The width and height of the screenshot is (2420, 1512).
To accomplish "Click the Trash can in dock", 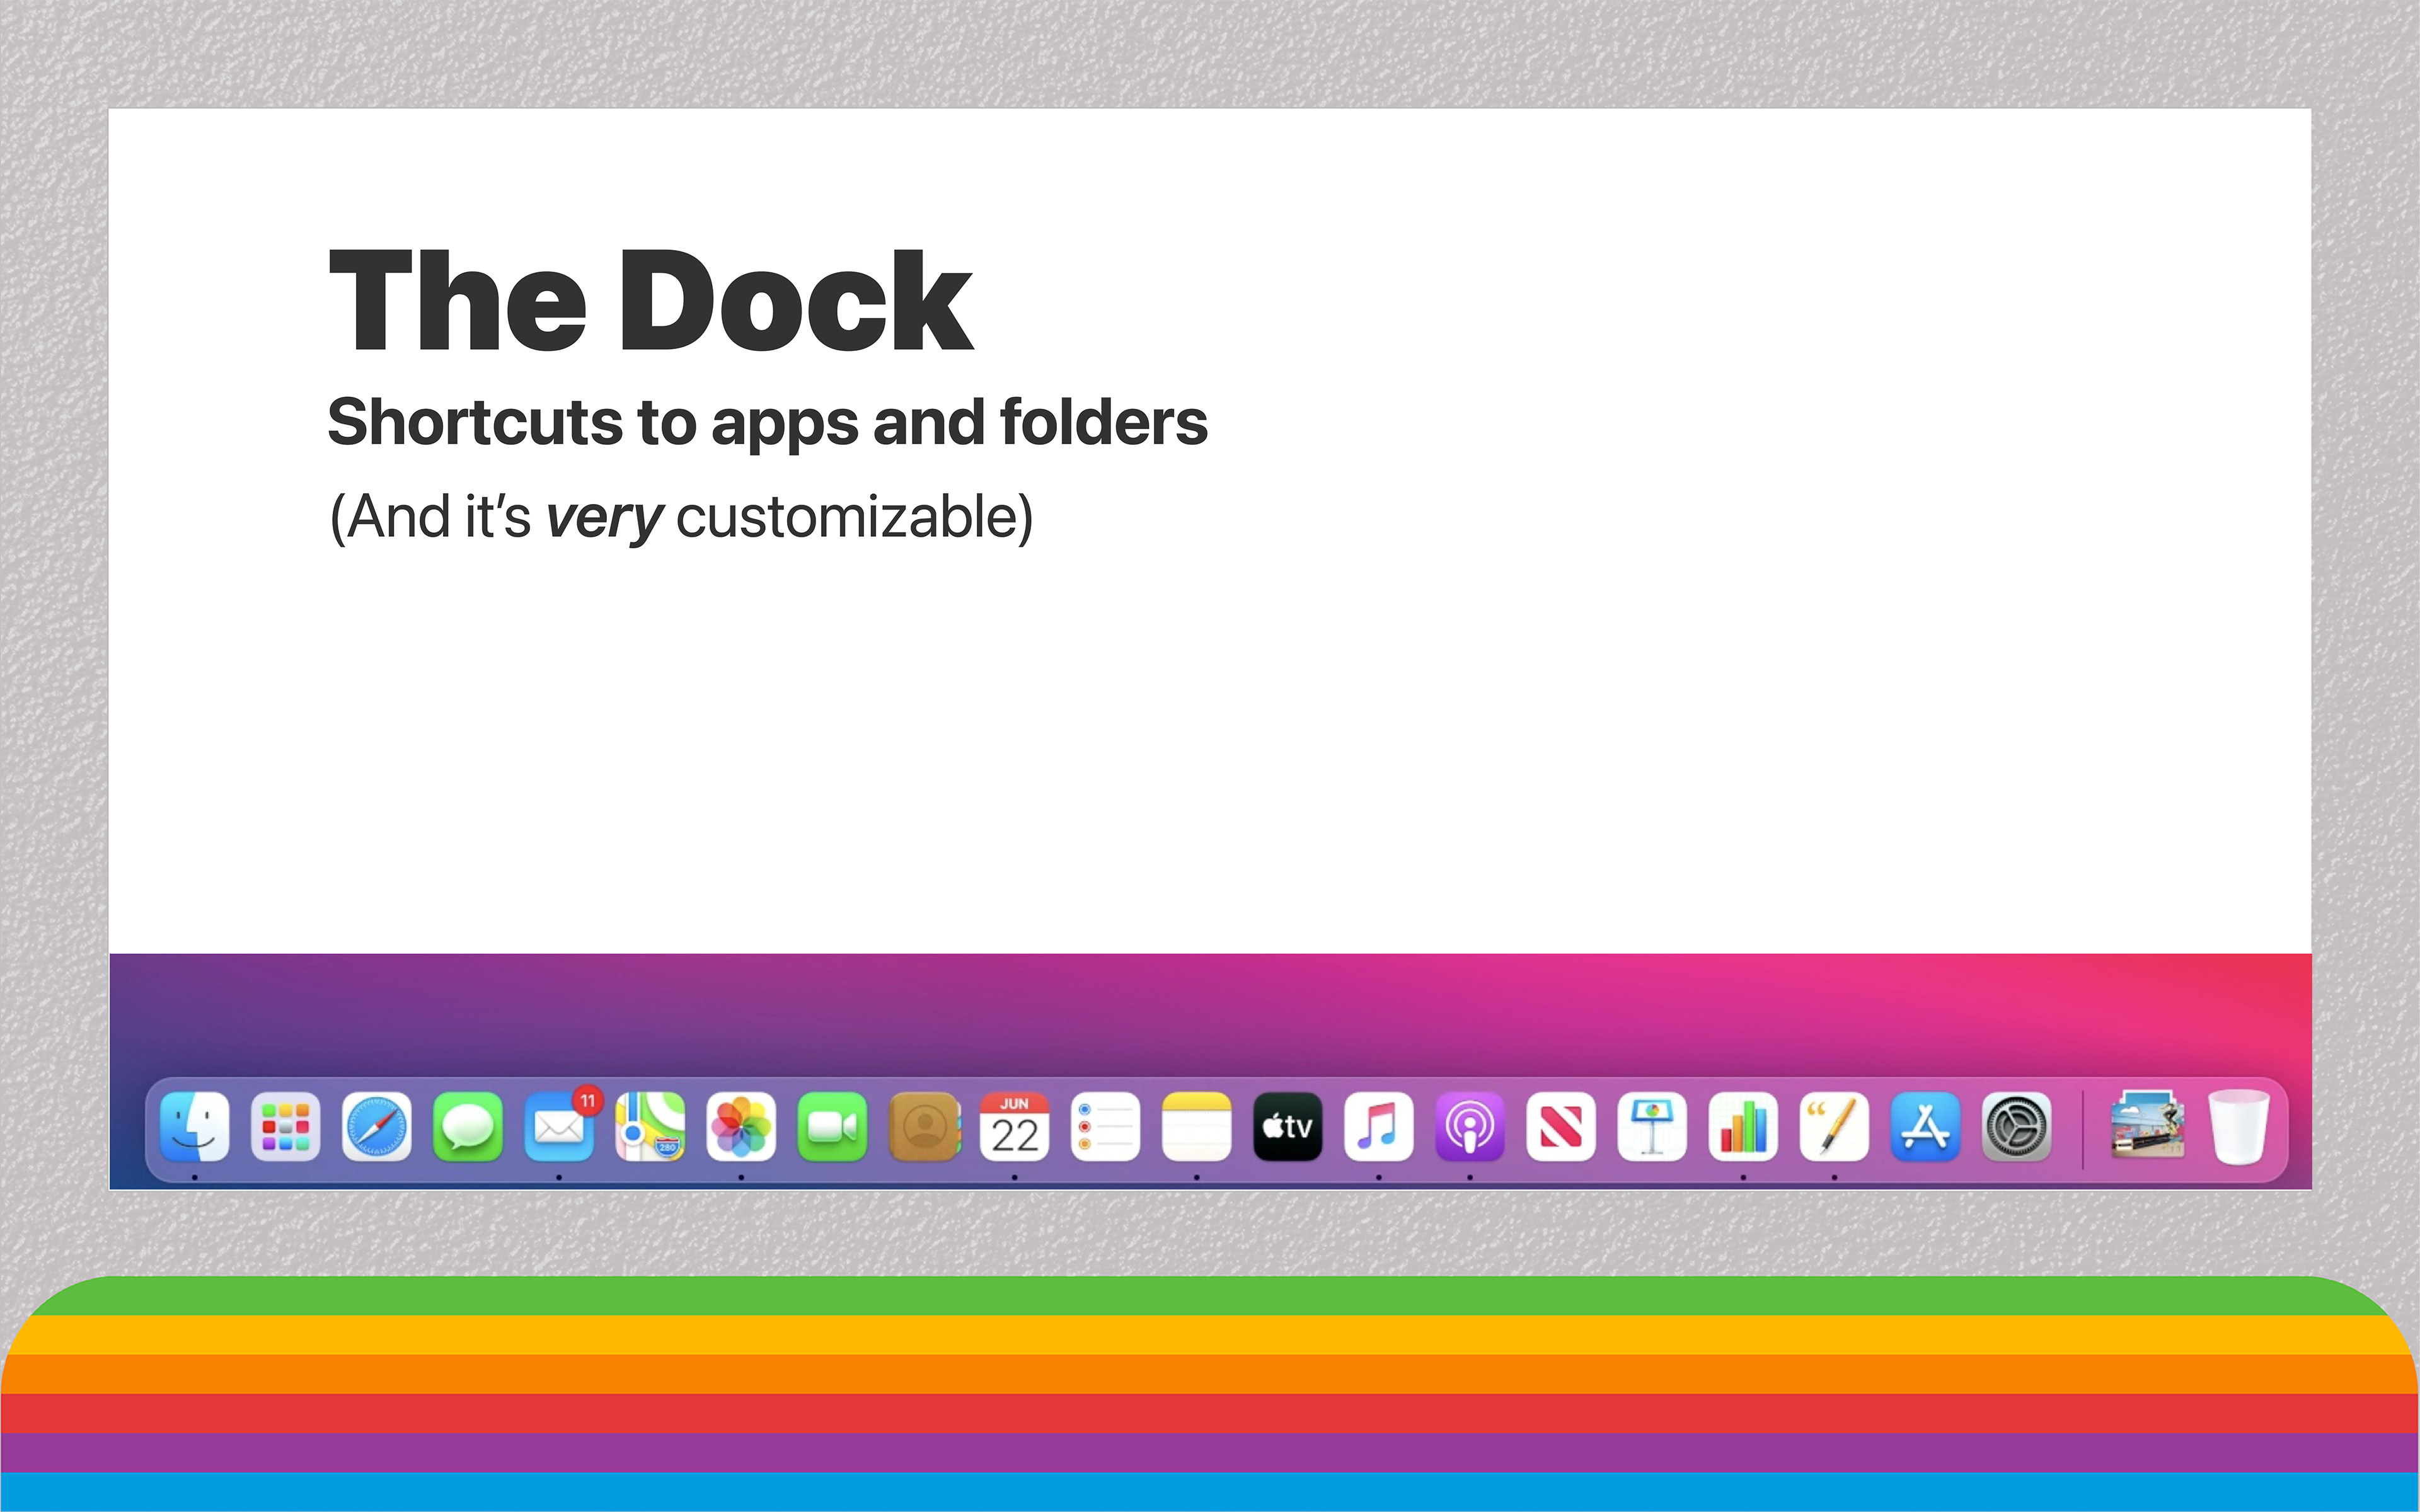I will tap(2238, 1127).
